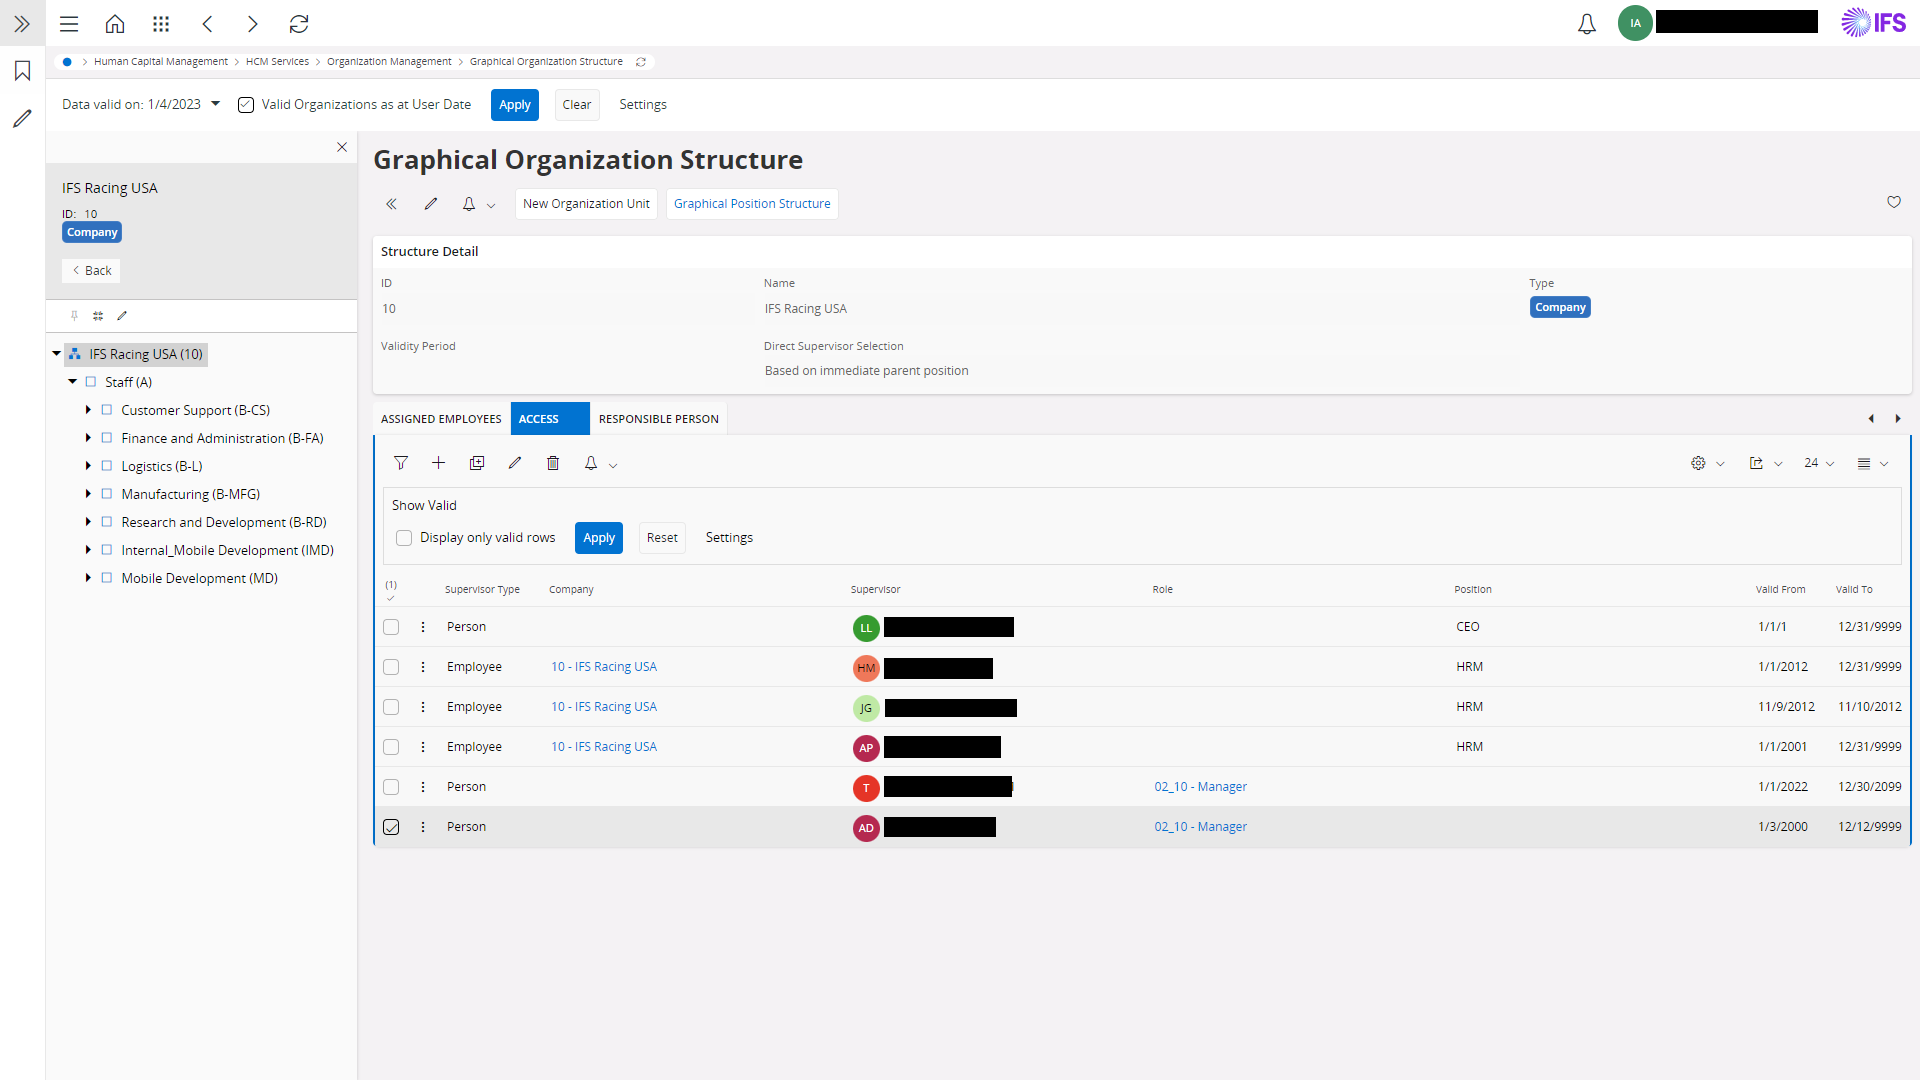1920x1080 pixels.
Task: Collapse panel with double-left chevron icon
Action: point(392,204)
